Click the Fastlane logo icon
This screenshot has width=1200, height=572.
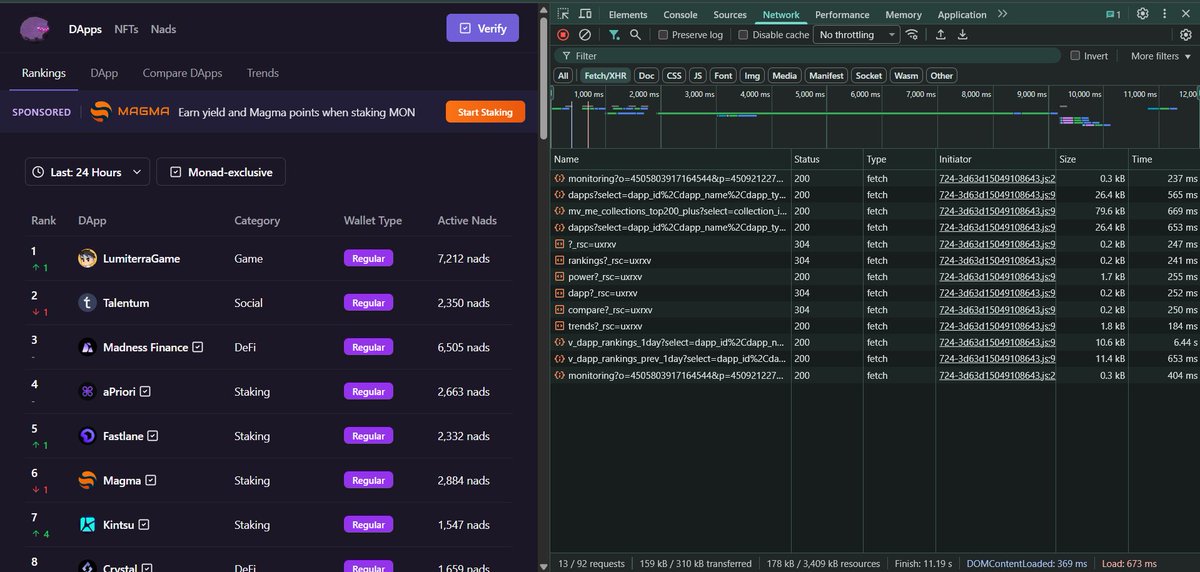tap(87, 436)
